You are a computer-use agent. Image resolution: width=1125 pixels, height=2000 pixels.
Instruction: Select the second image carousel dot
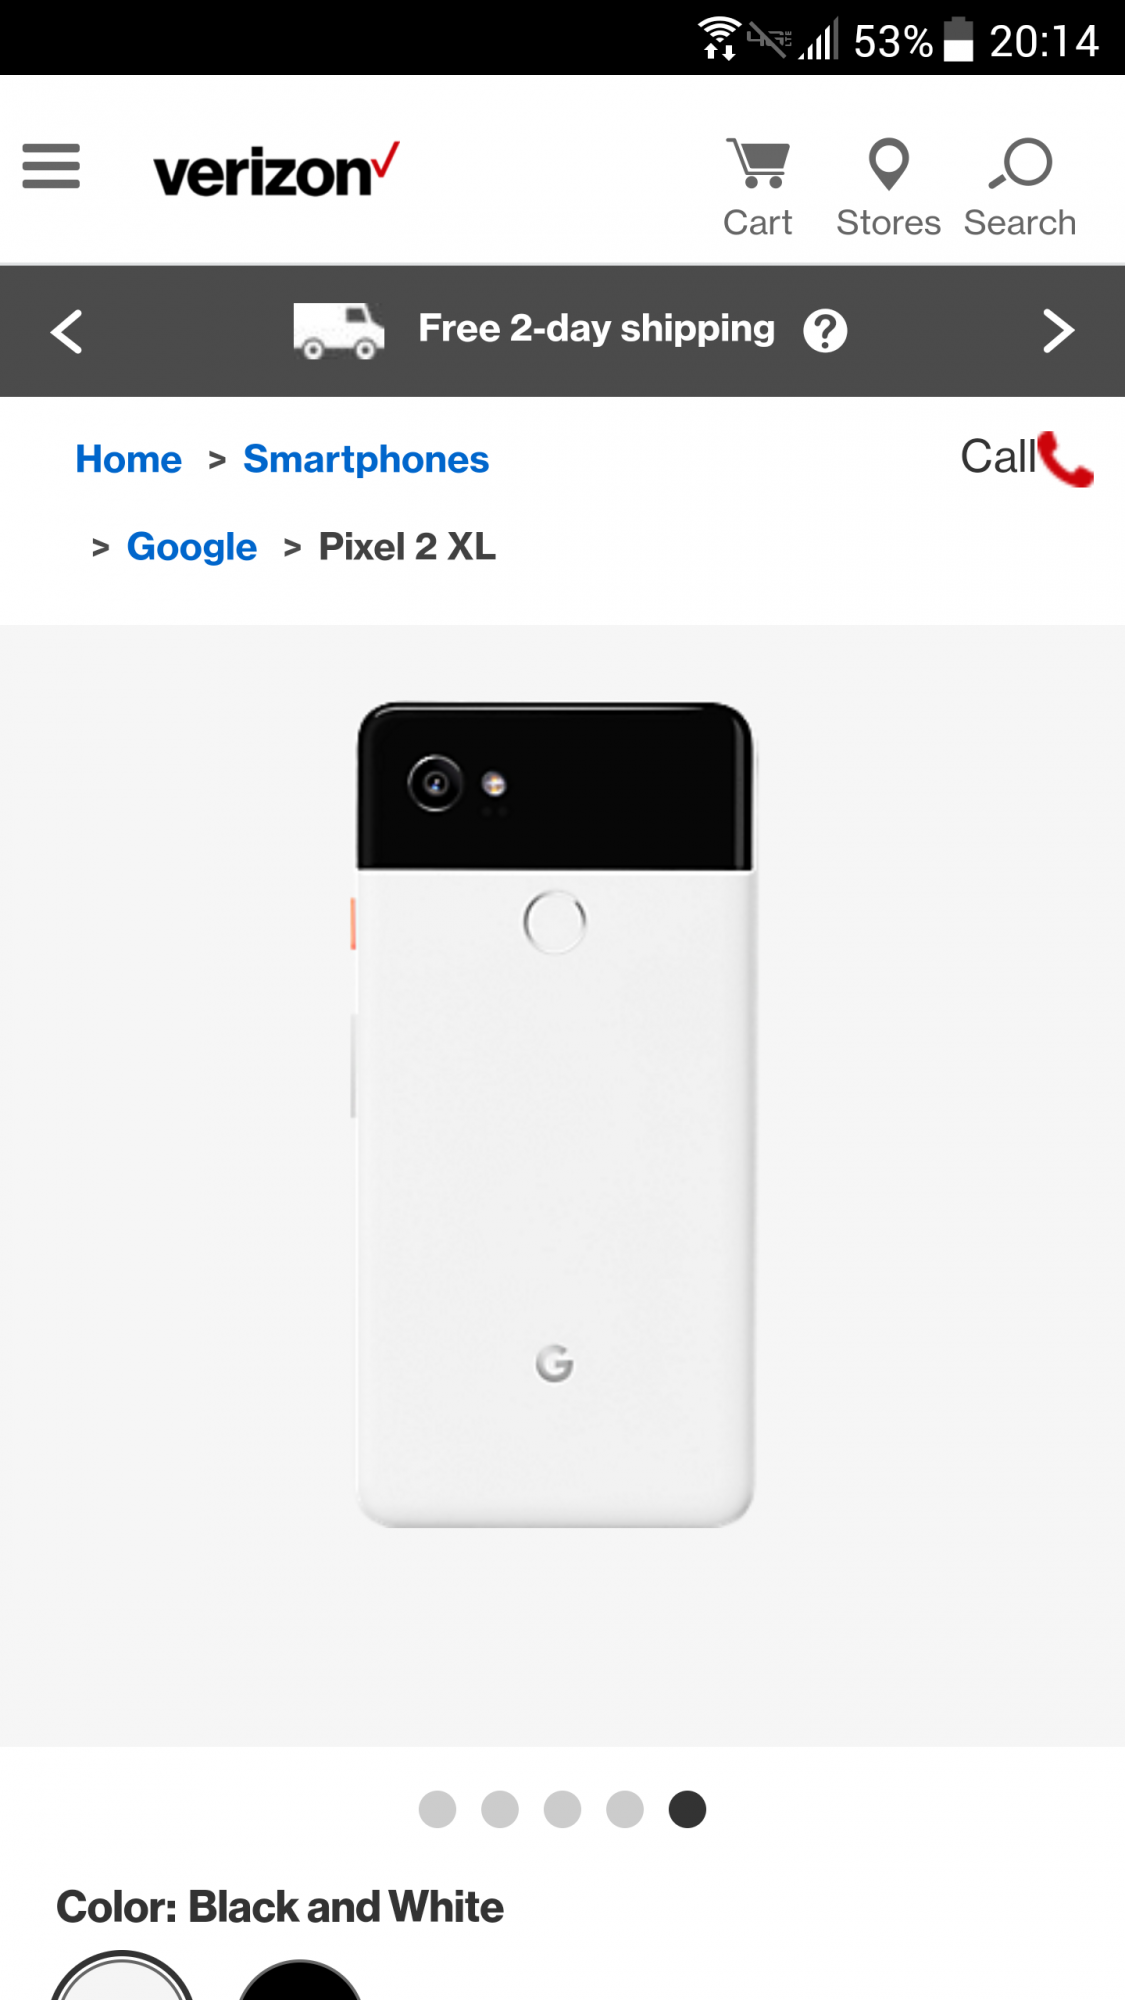click(500, 1809)
